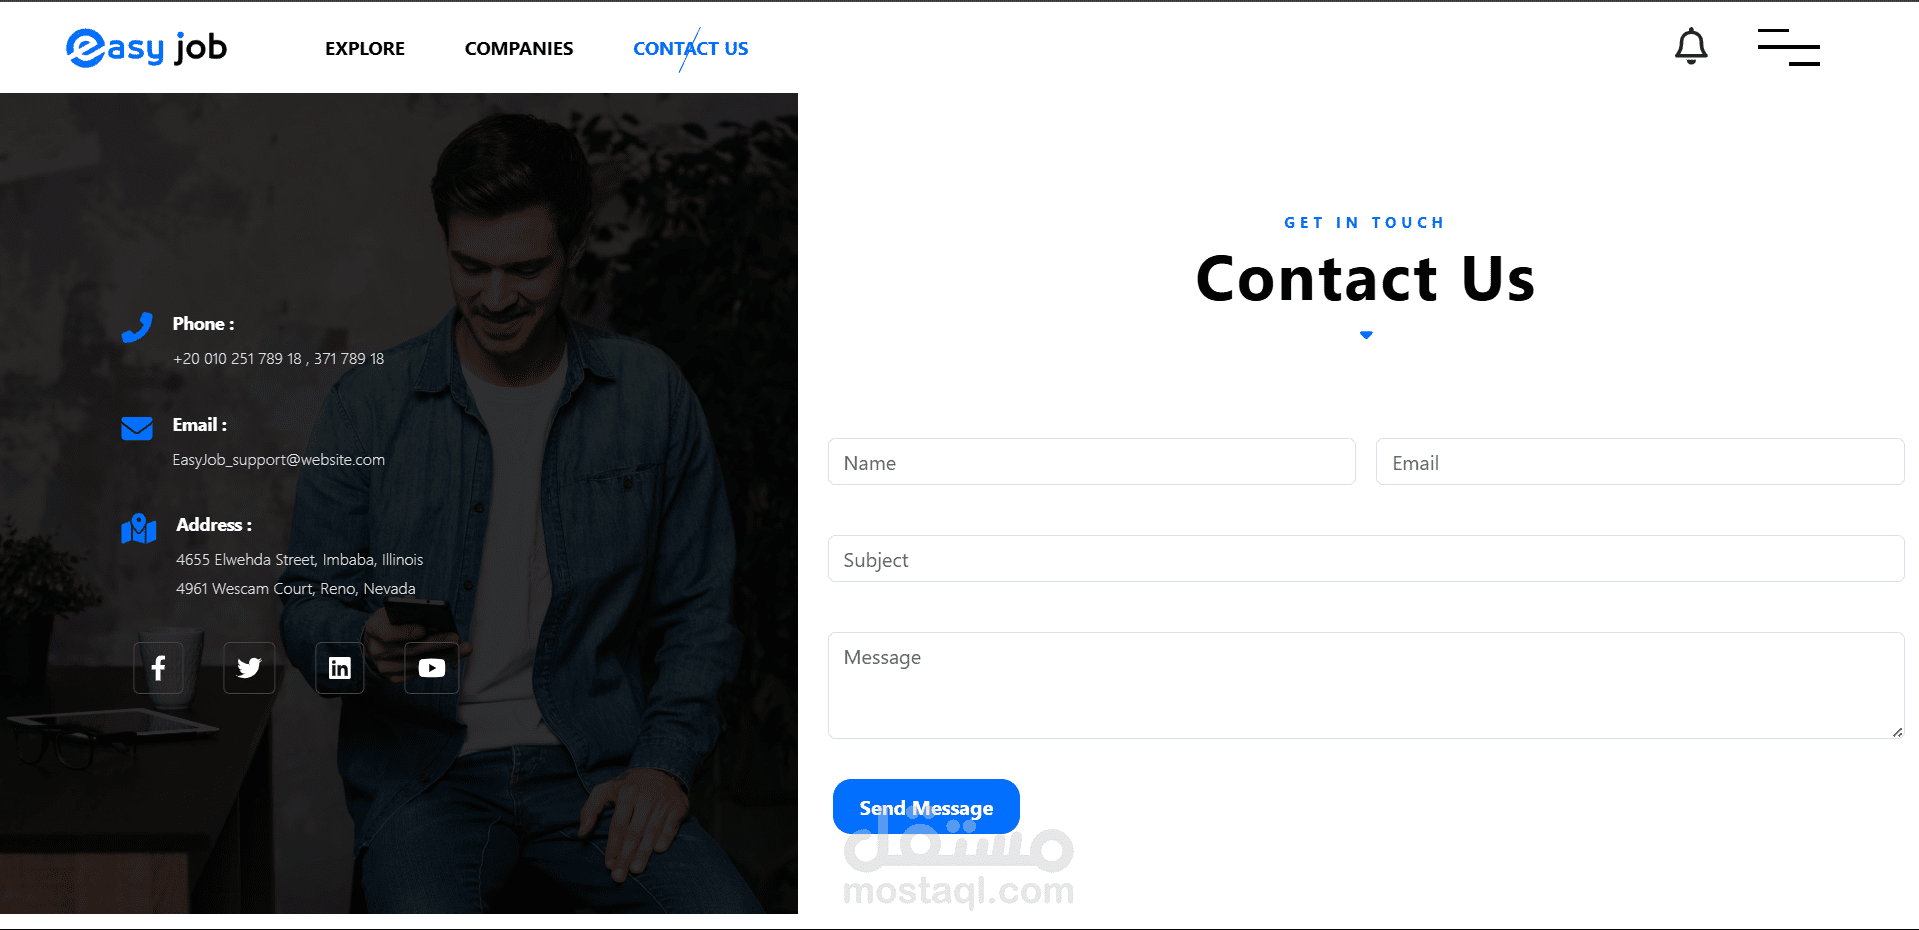Click the blue envelope email icon

[x=137, y=428]
